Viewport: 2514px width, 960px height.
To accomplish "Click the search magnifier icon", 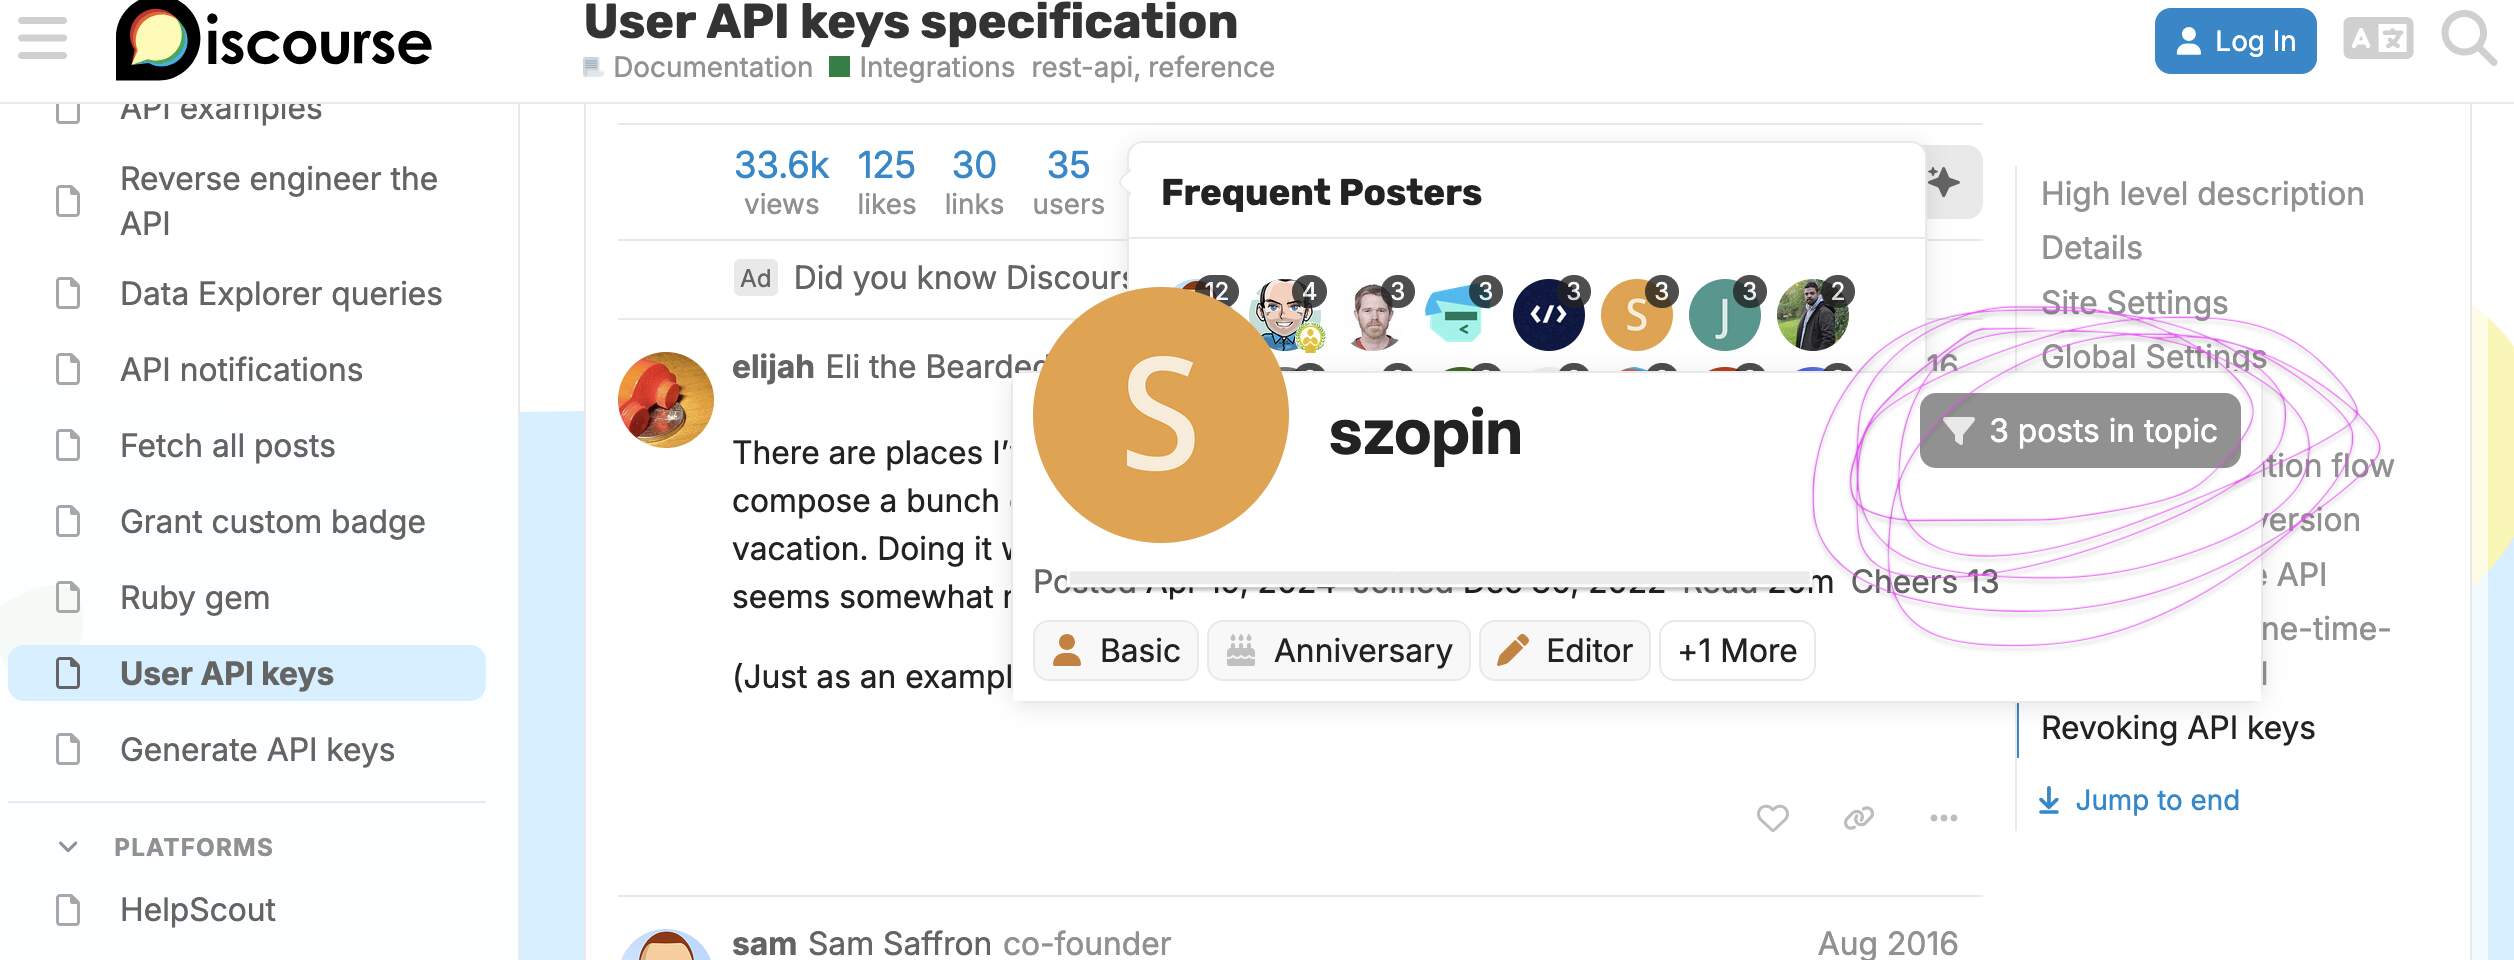I will point(2468,40).
